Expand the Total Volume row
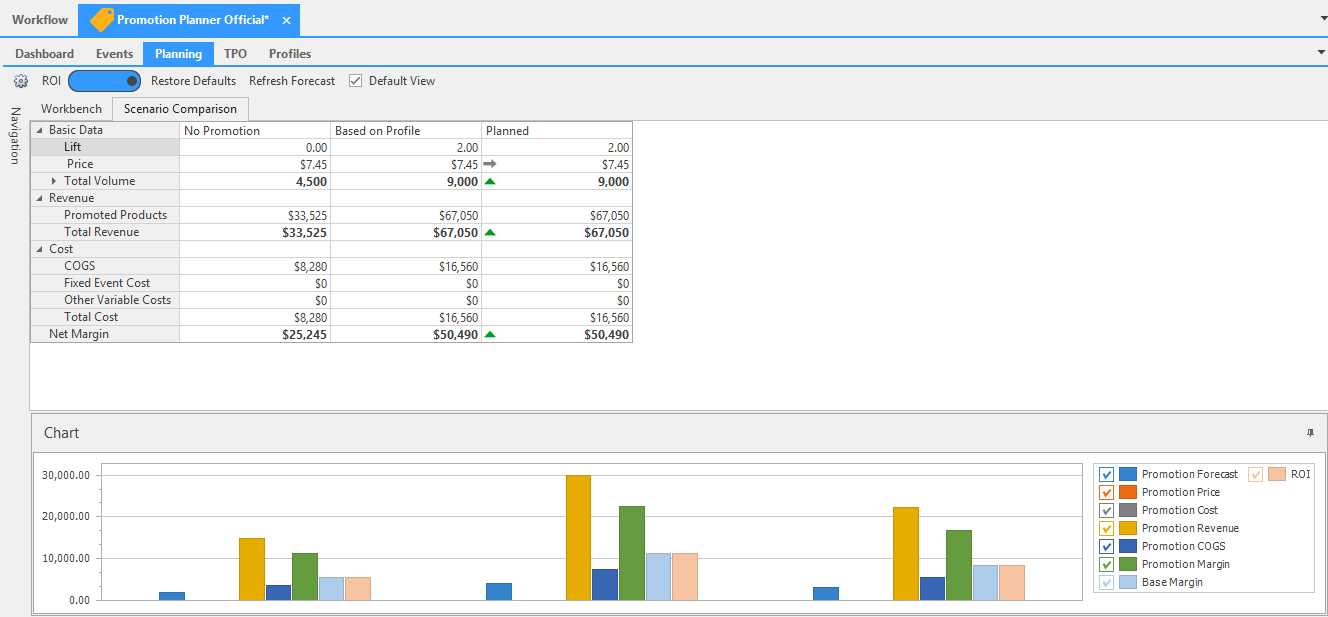 pos(54,181)
